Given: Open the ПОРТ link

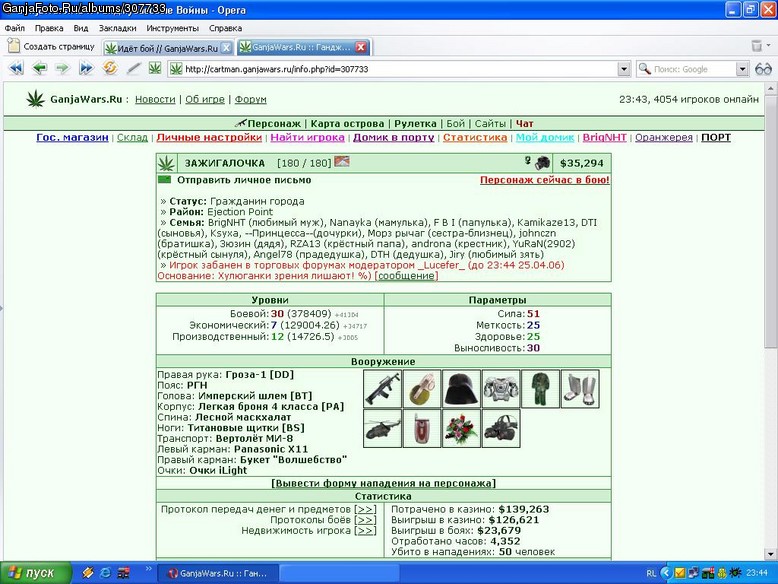Looking at the screenshot, I should [716, 137].
